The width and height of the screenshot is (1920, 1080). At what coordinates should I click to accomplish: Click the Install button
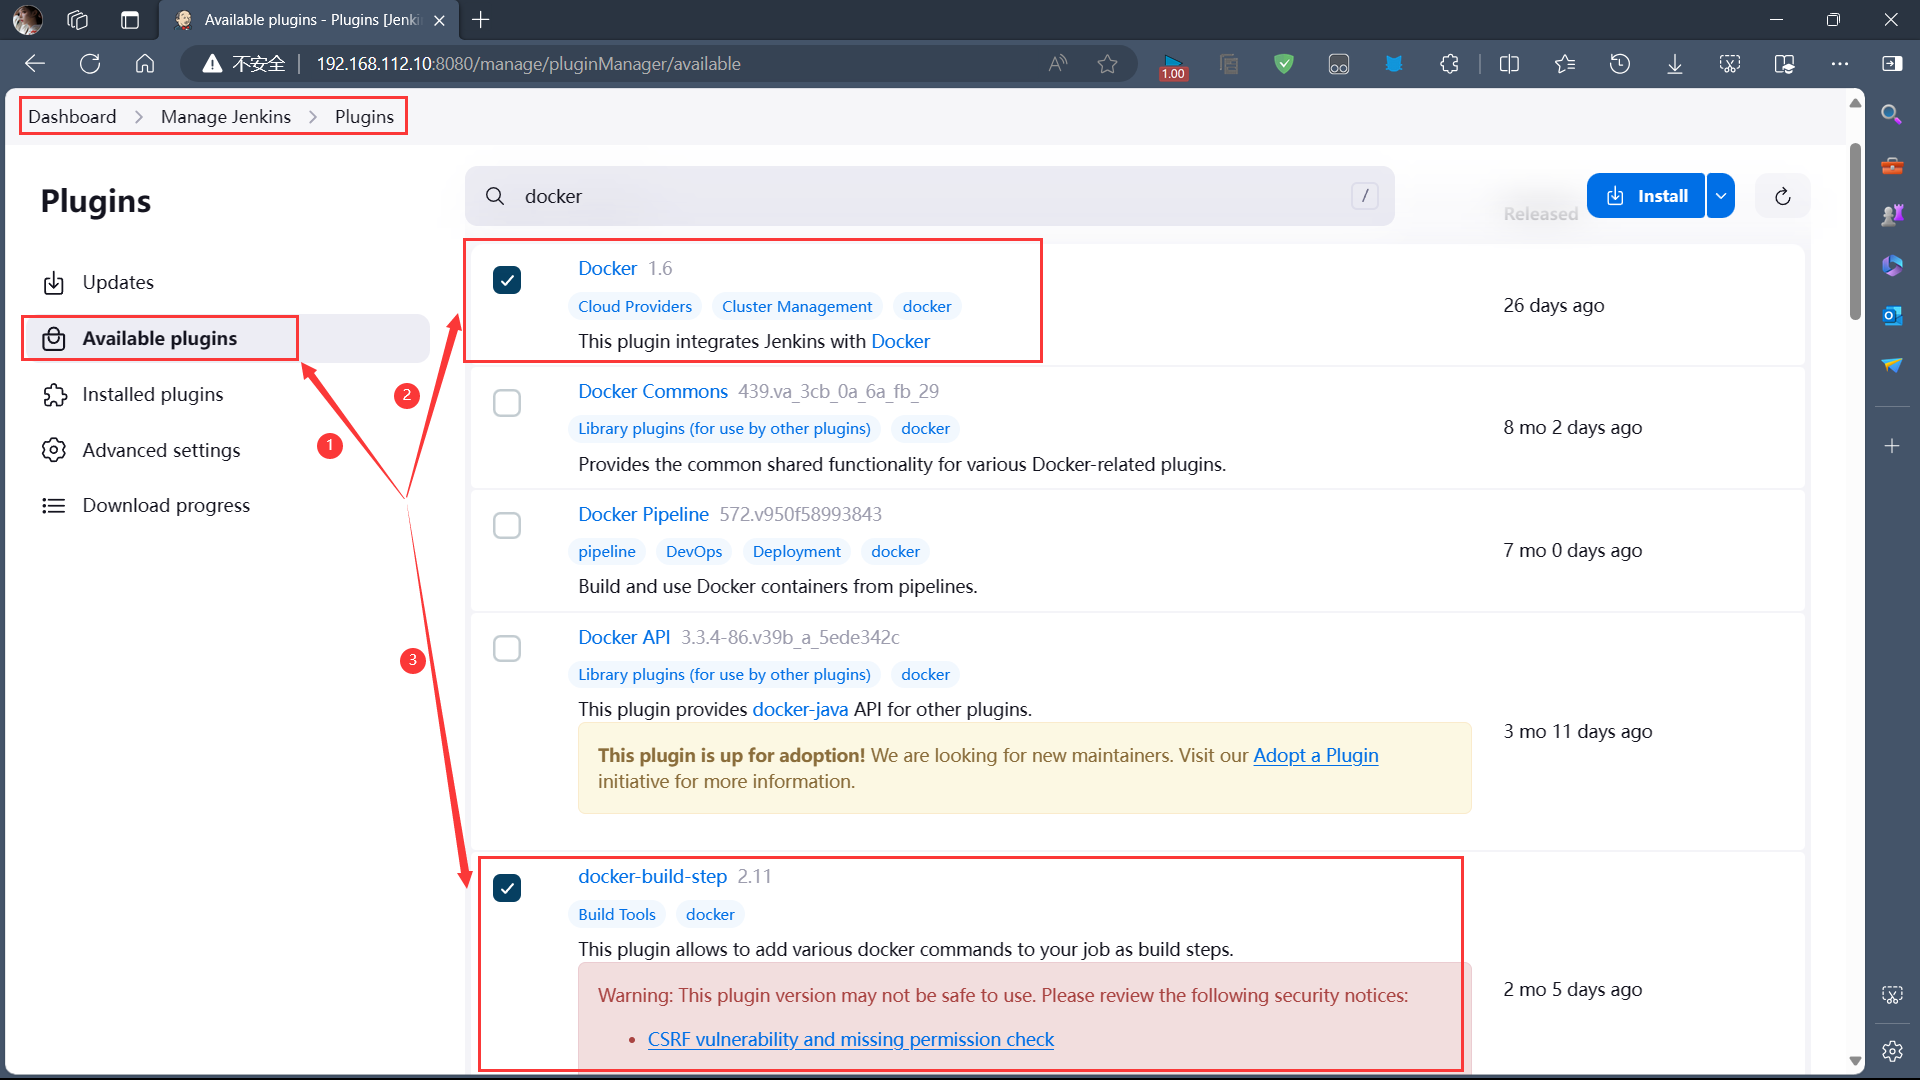click(1646, 196)
